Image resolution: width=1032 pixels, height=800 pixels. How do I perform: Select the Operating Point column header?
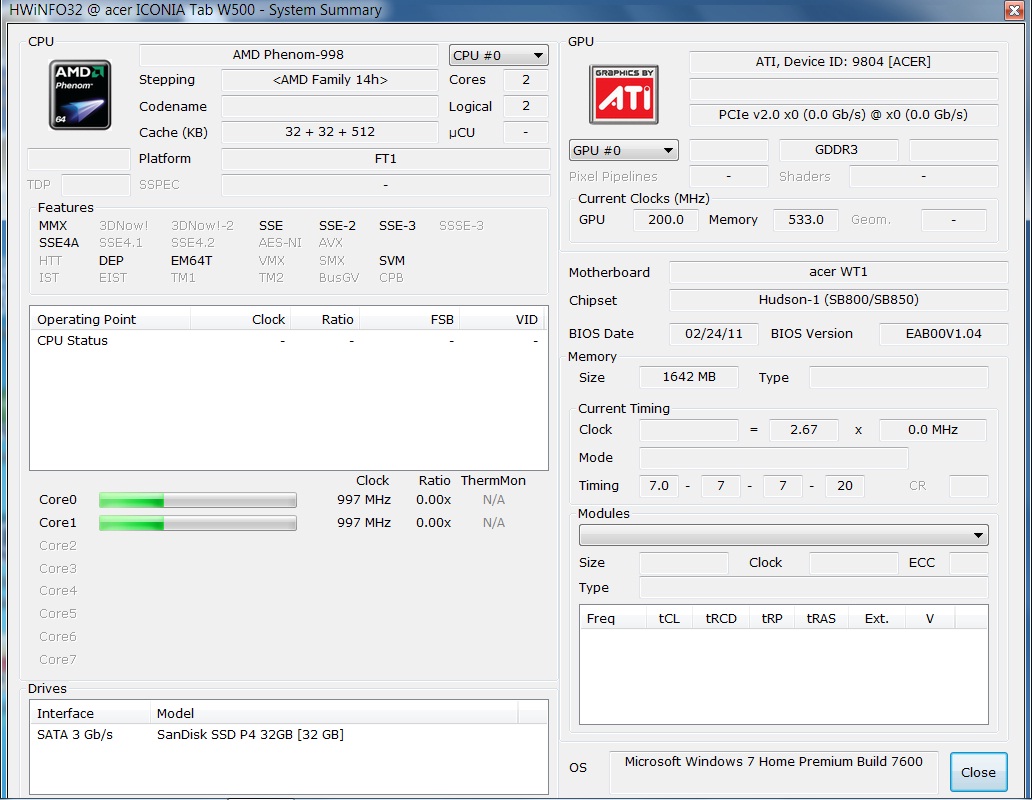coord(110,319)
